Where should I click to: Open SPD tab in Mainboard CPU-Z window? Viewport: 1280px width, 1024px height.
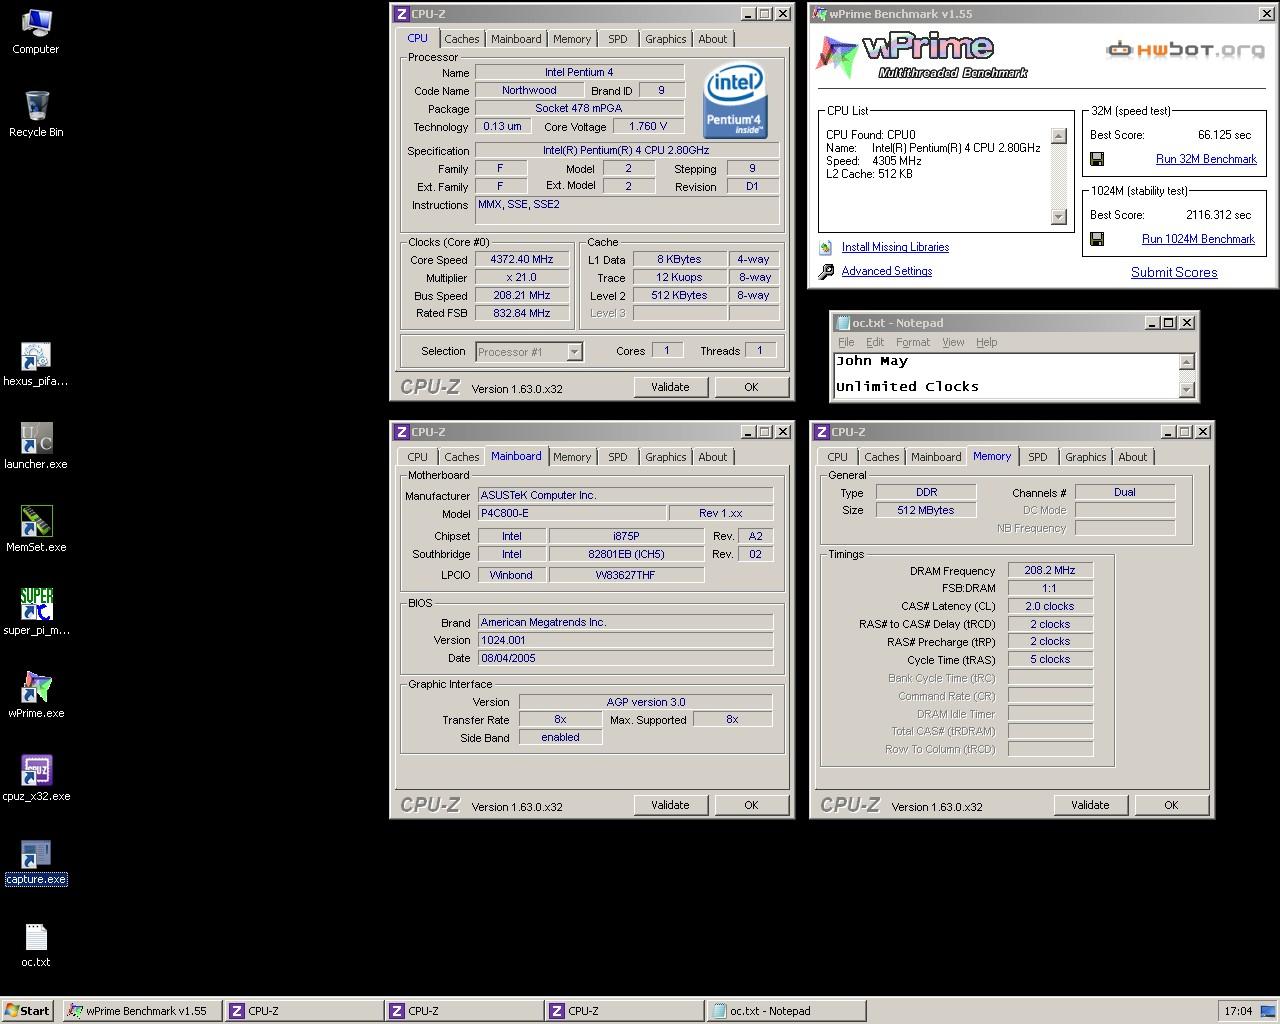(618, 457)
